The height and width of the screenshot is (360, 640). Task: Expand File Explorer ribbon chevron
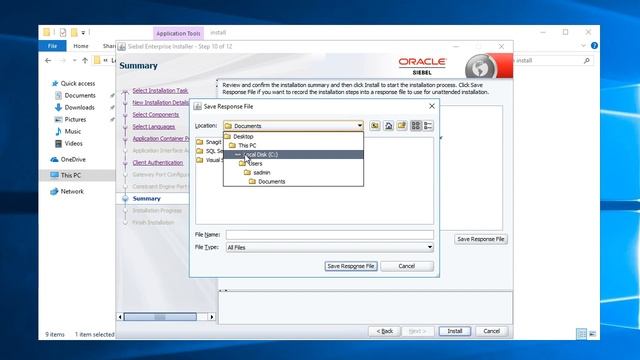pos(583,46)
